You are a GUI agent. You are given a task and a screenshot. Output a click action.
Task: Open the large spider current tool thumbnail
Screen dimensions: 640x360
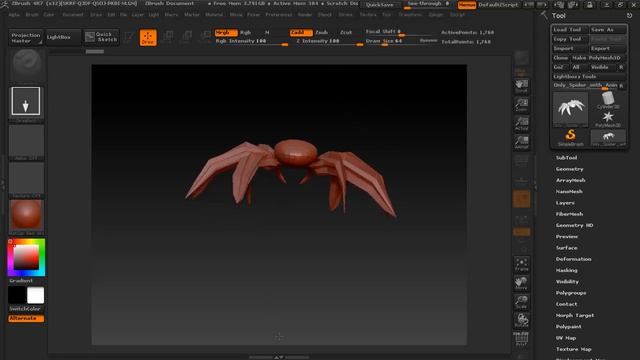[571, 109]
